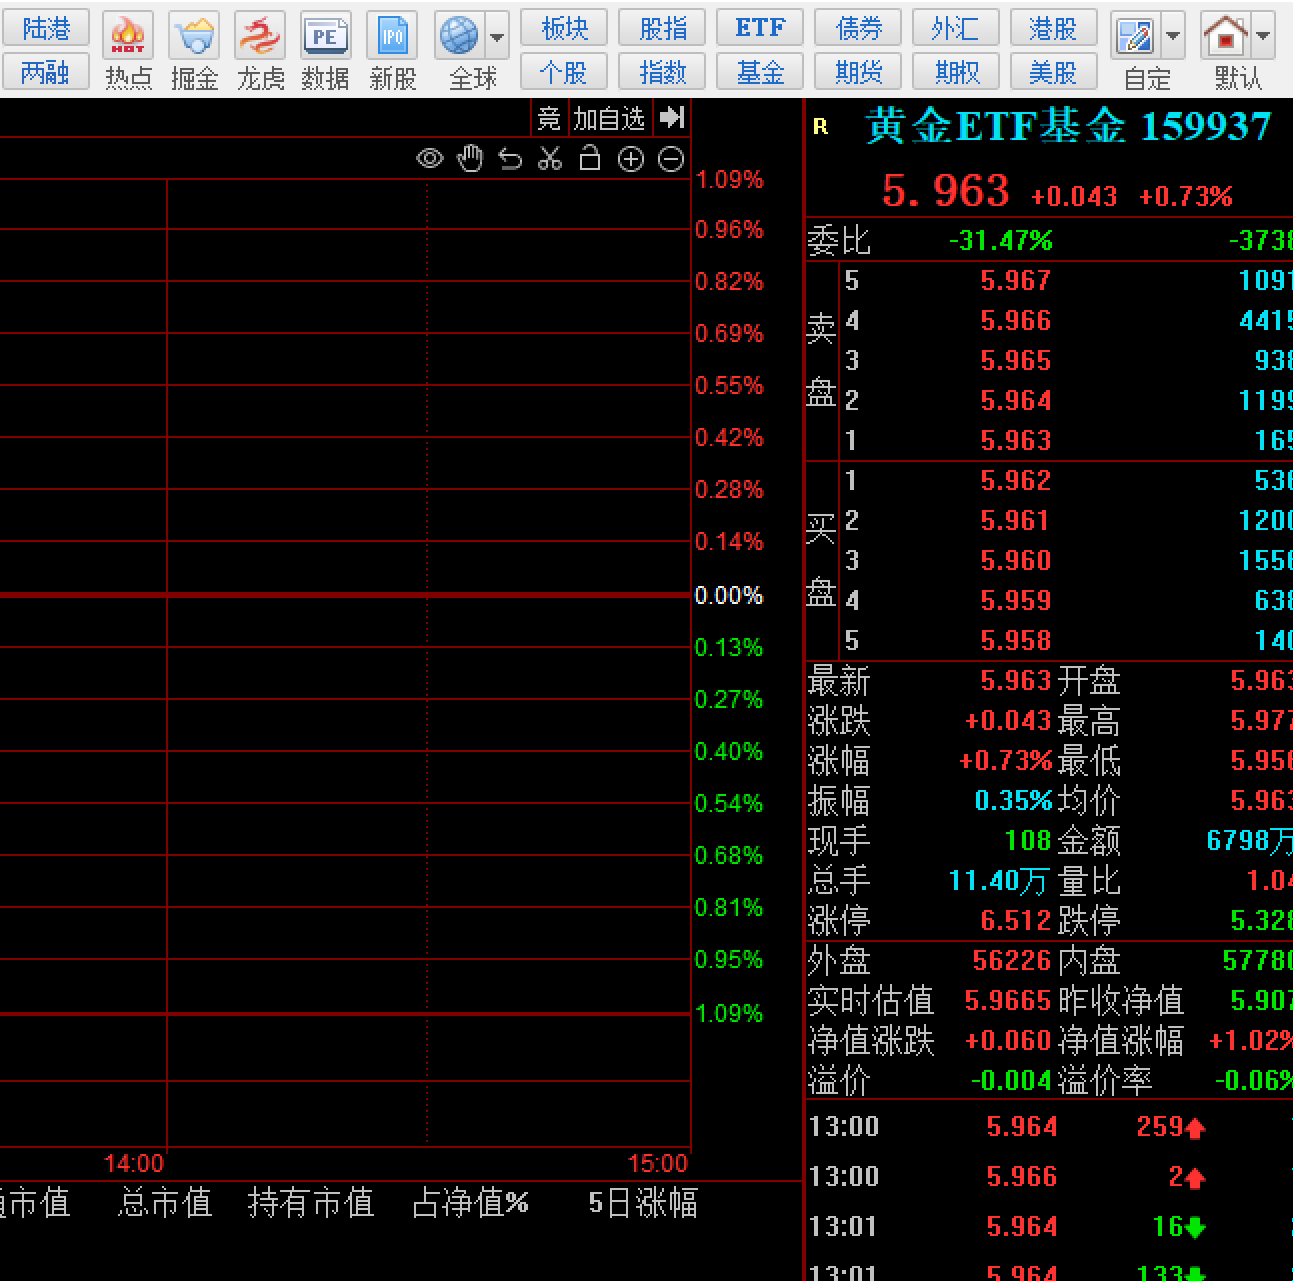Open the 自定 customize dropdown arrow
Viewport: 1293px width, 1281px height.
(x=1173, y=38)
